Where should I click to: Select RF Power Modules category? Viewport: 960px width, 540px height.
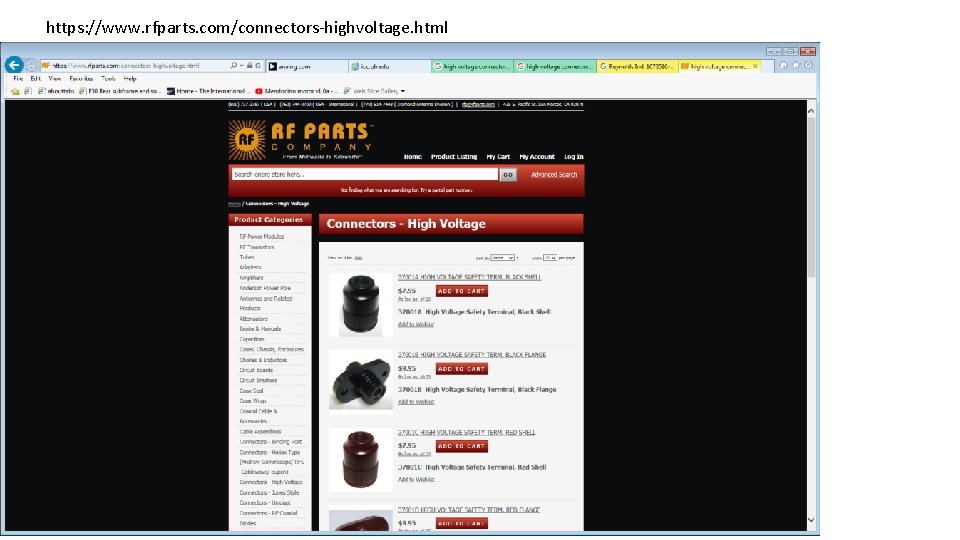tap(261, 236)
